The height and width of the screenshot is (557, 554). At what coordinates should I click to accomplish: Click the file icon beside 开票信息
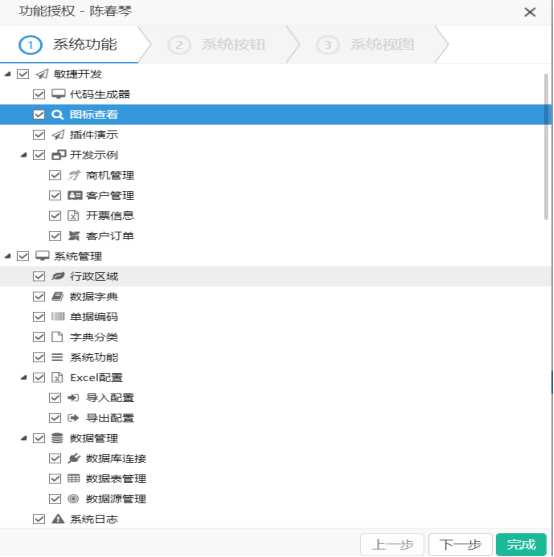pos(73,216)
